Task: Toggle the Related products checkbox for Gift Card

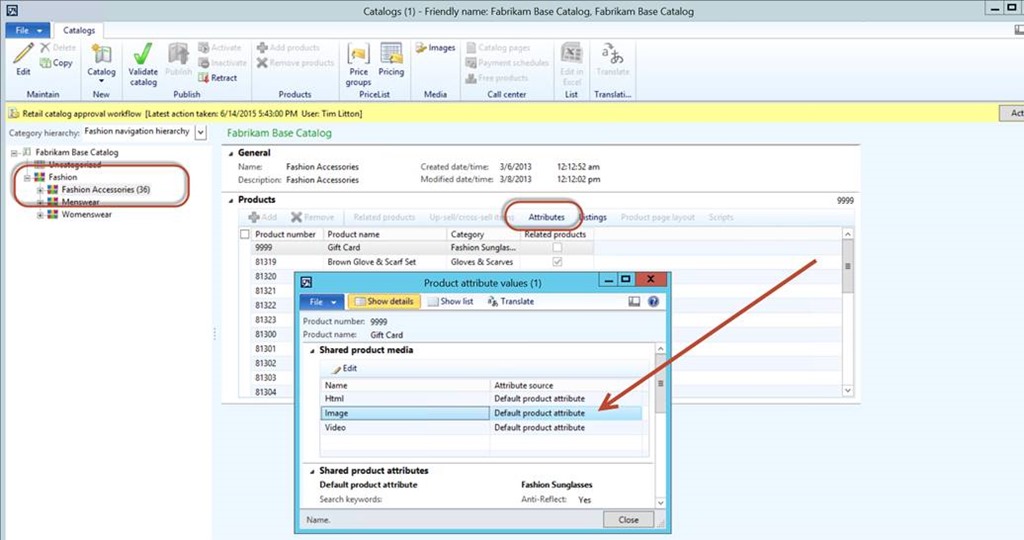Action: coord(557,247)
